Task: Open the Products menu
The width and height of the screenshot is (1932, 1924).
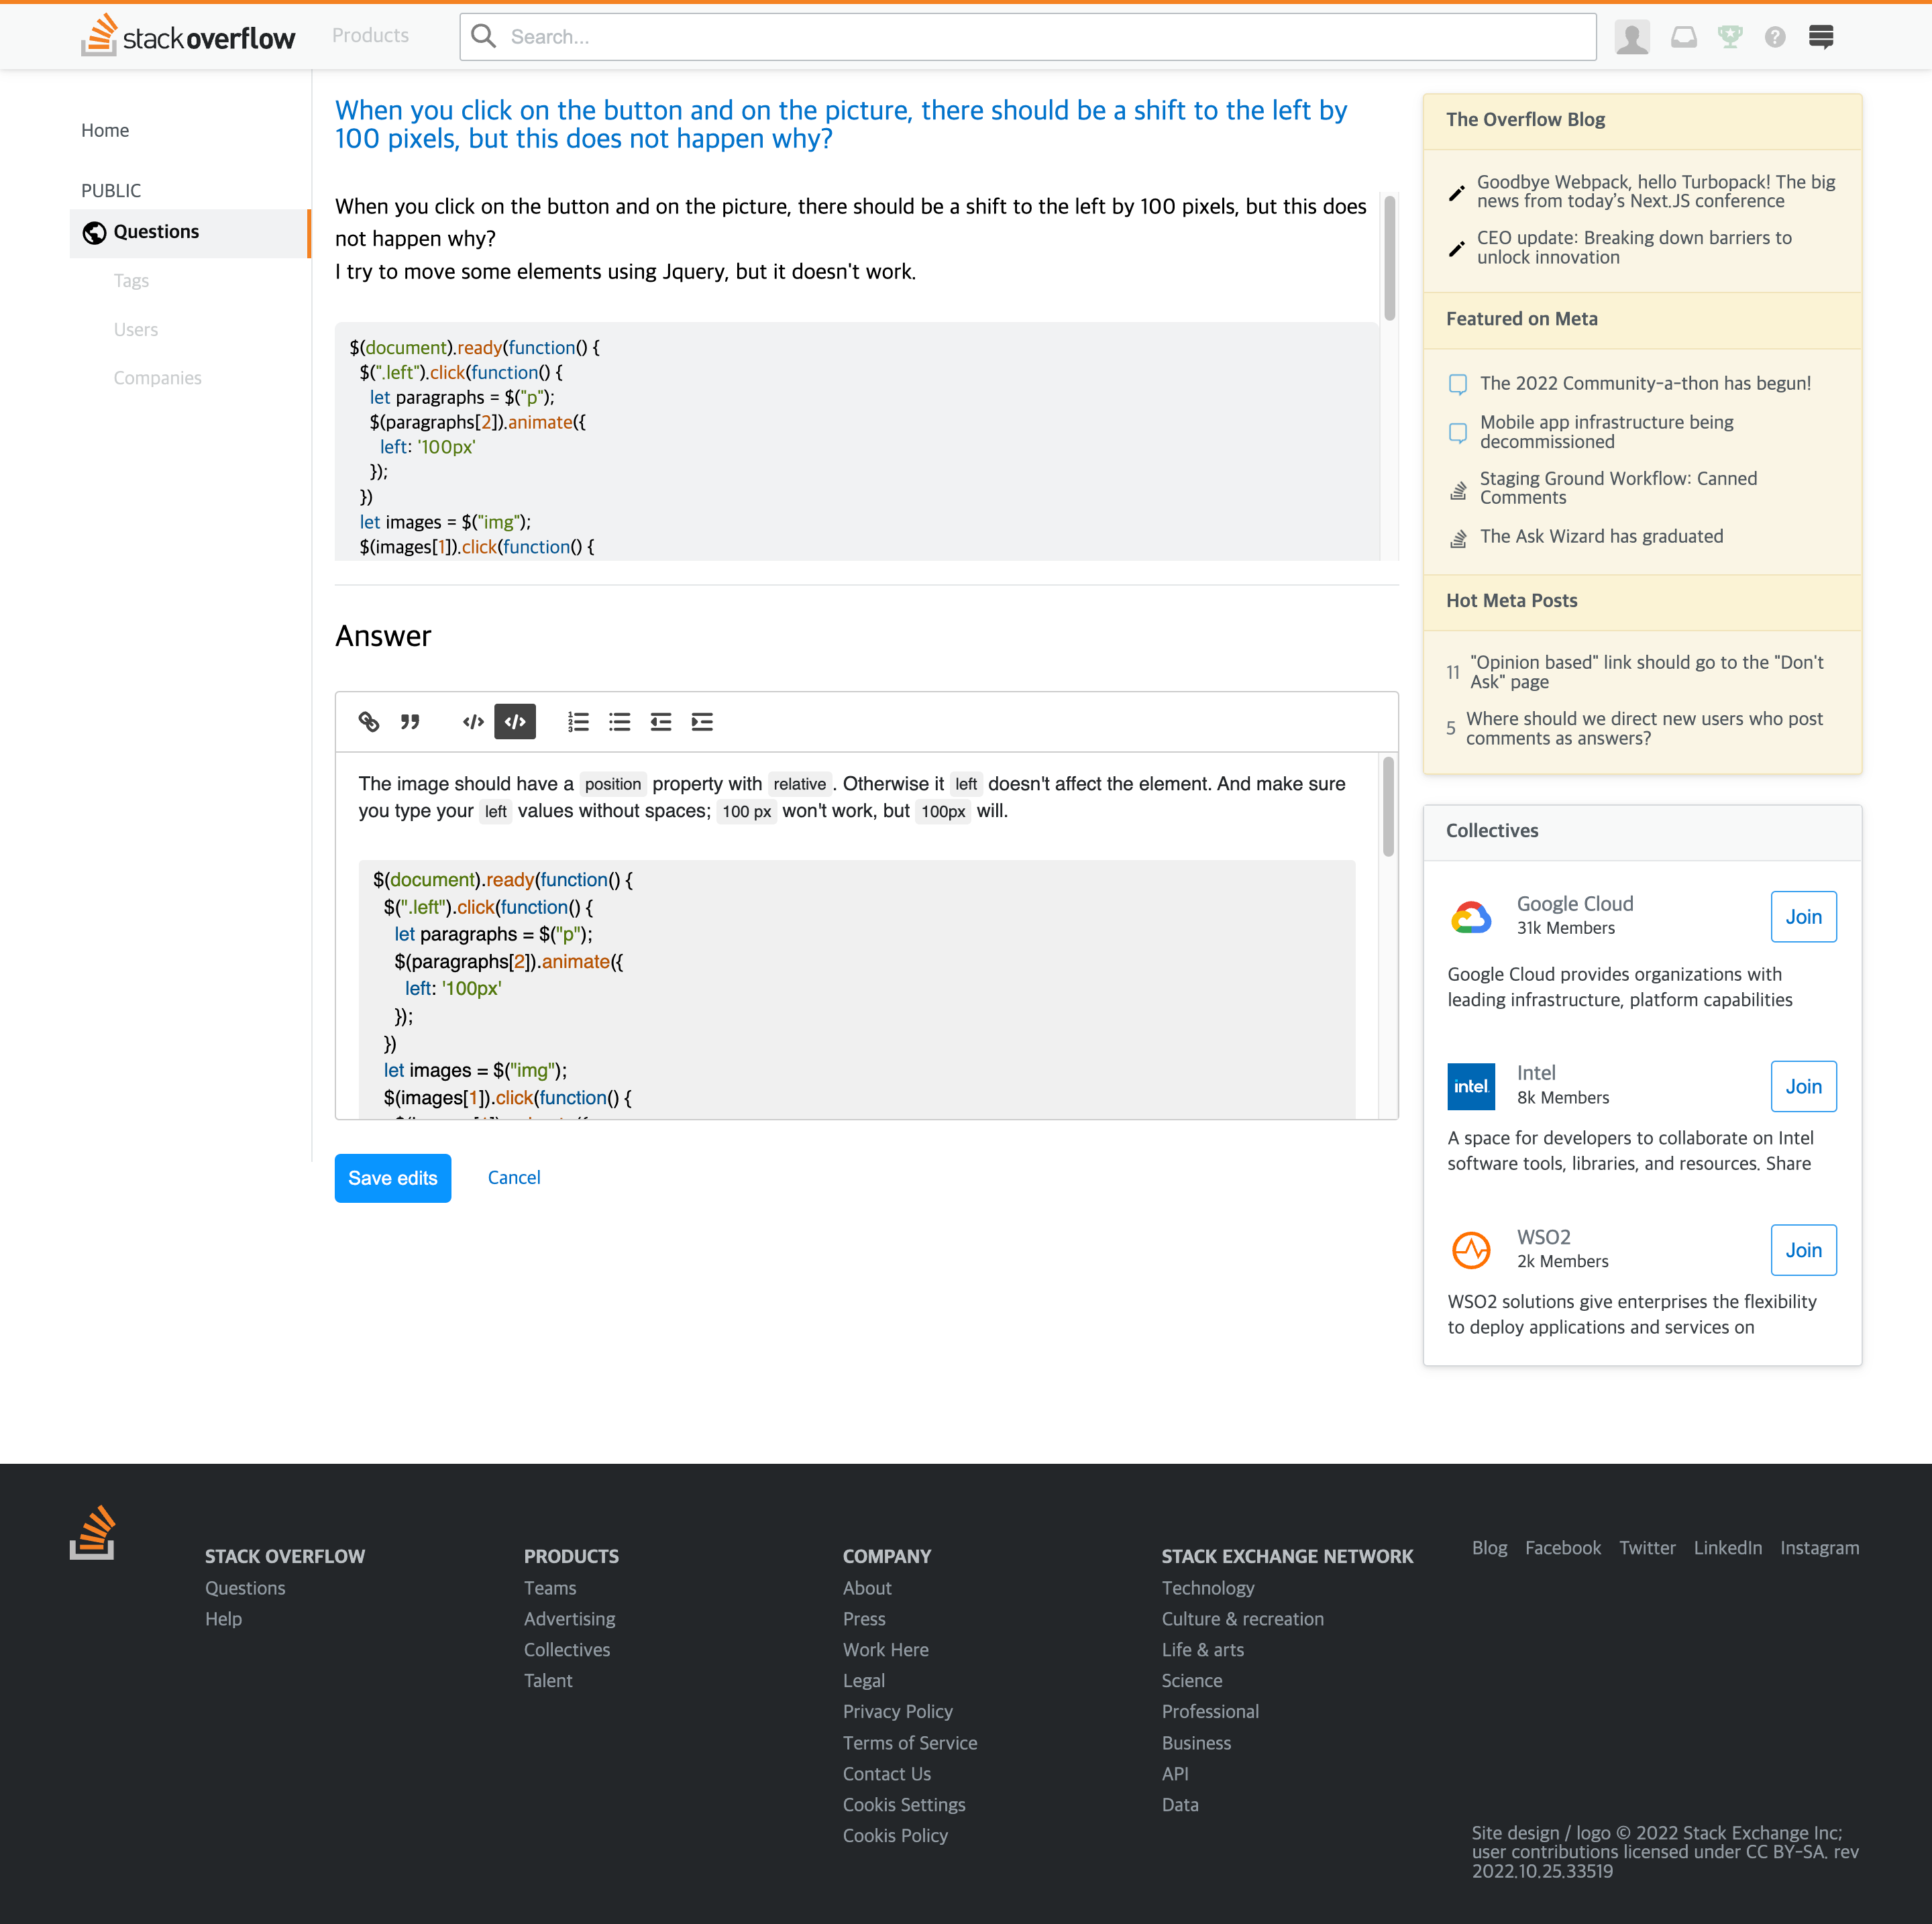Action: click(x=370, y=36)
